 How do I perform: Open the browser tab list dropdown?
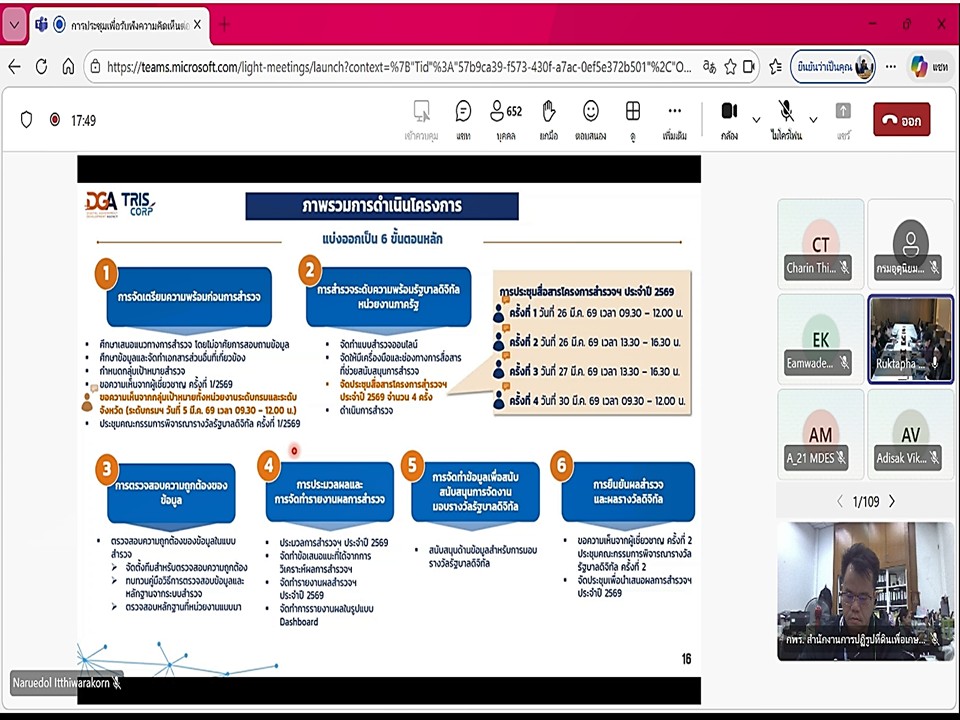[x=14, y=24]
